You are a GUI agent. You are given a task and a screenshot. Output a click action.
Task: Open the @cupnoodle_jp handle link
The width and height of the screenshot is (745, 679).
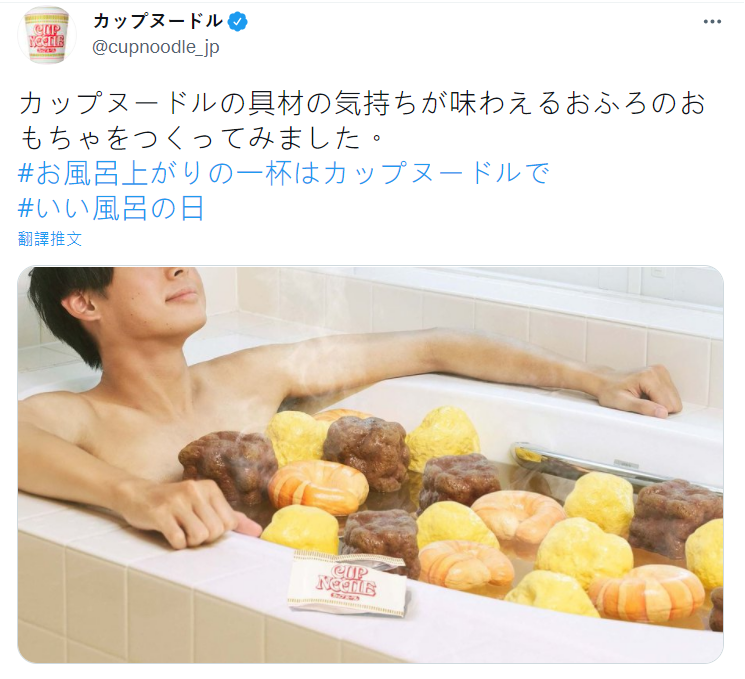[156, 47]
